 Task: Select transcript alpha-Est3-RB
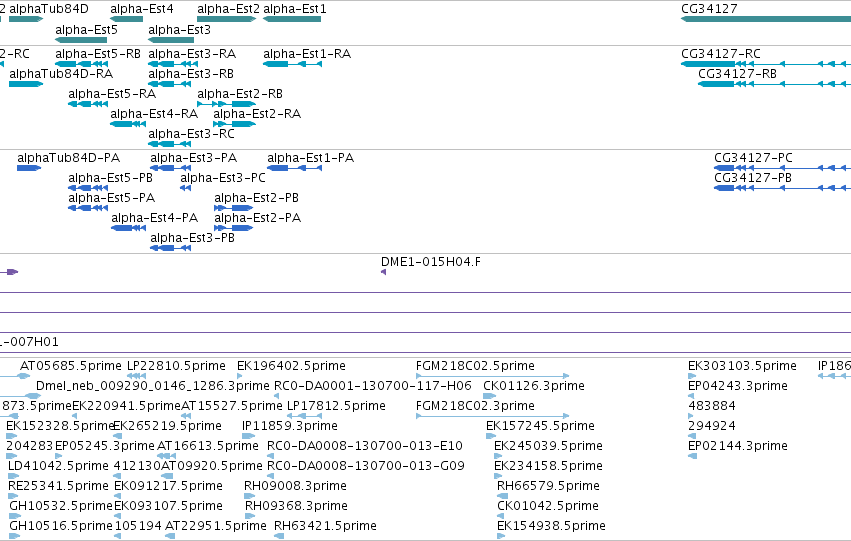pos(170,84)
